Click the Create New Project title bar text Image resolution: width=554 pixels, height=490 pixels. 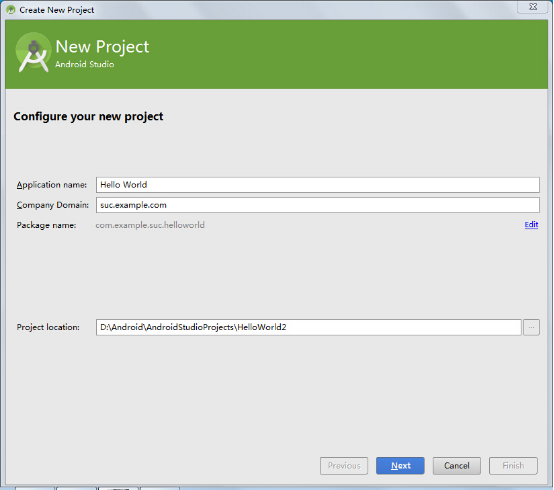tap(57, 10)
